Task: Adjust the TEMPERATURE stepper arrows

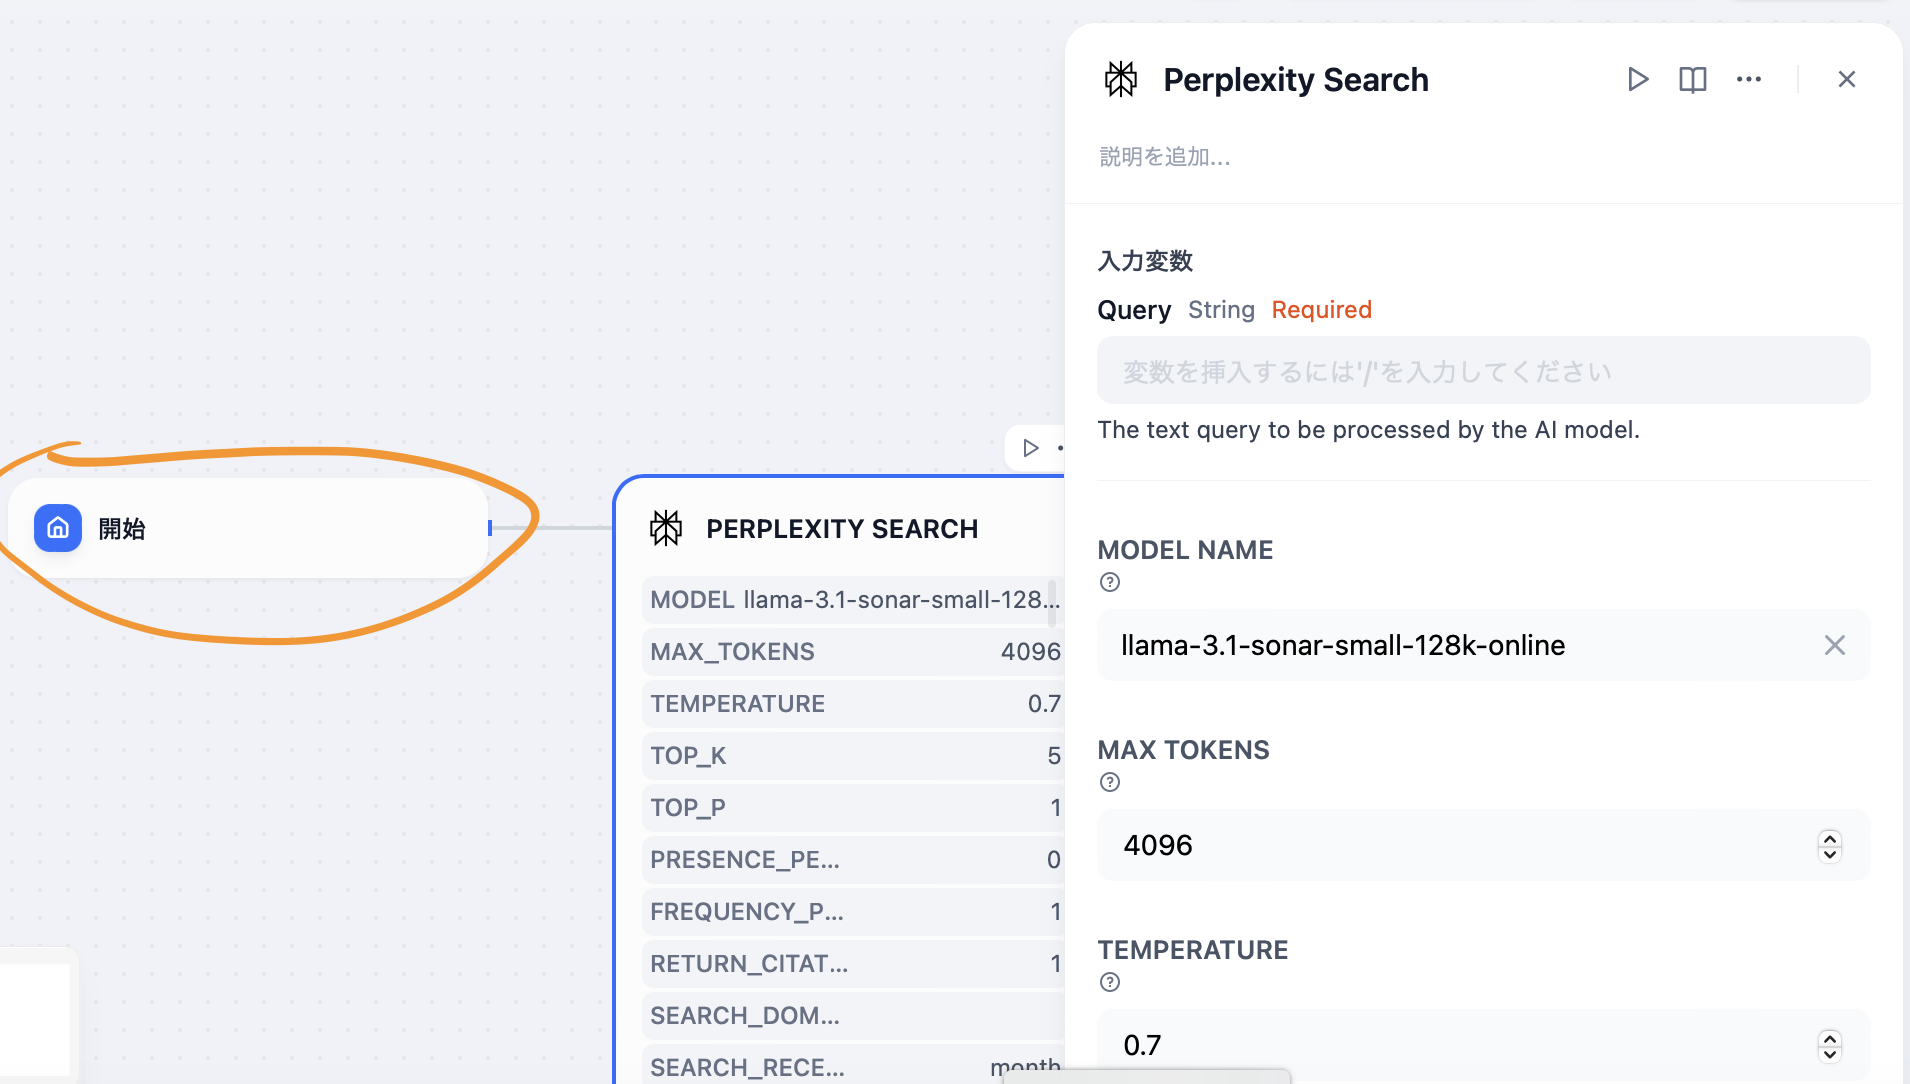Action: pos(1829,1046)
